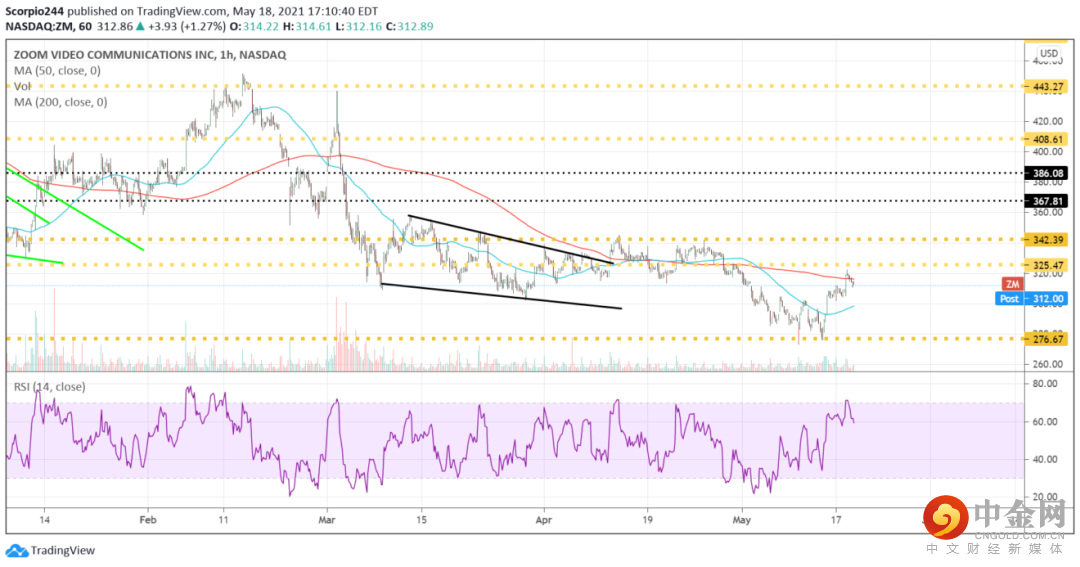Click the 260.00 price scale value
The height and width of the screenshot is (567, 1080).
[x=1047, y=364]
